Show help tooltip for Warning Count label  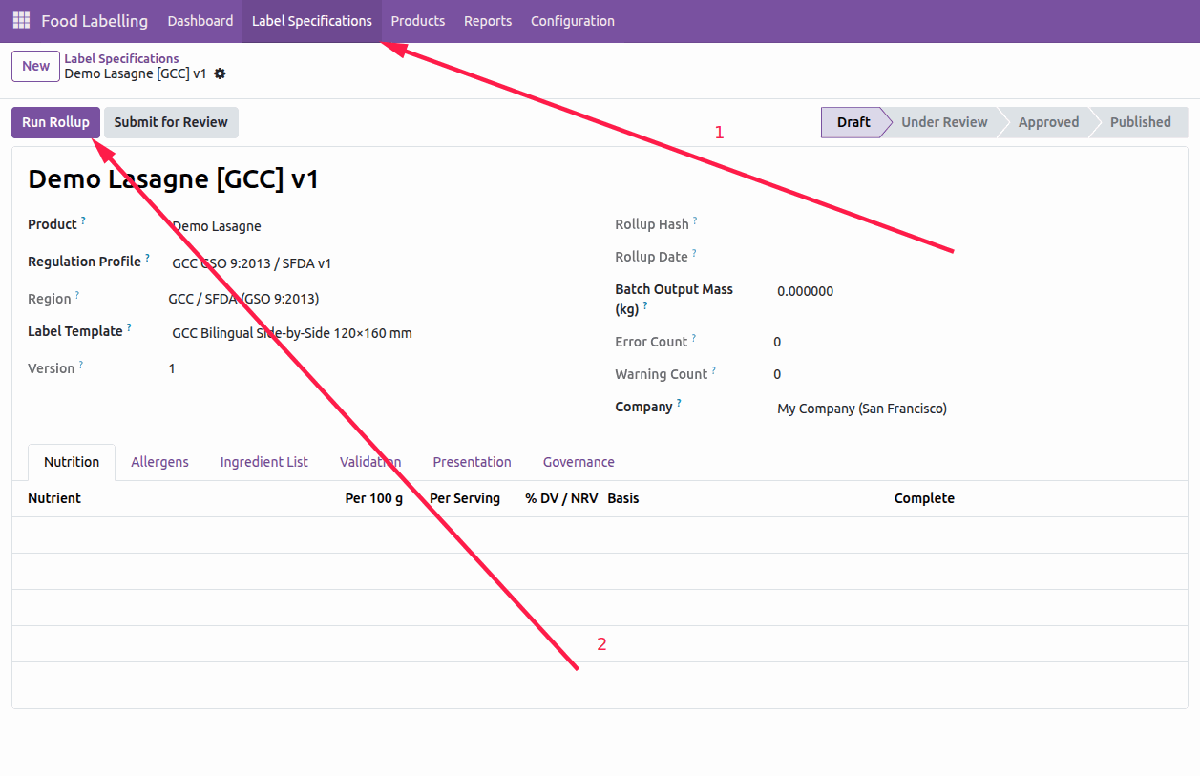(714, 370)
